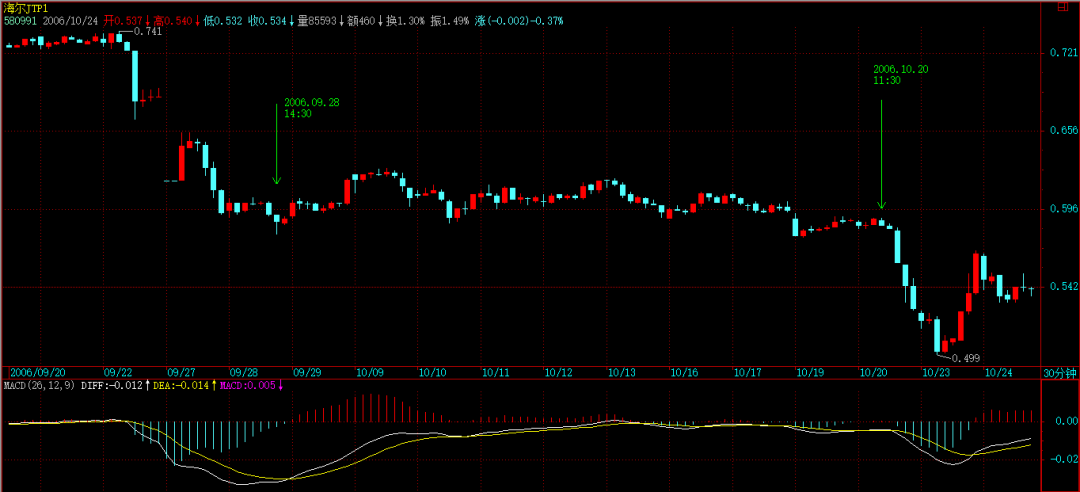This screenshot has width=1080, height=492.
Task: Select the stock code 580991
Action: pos(21,21)
